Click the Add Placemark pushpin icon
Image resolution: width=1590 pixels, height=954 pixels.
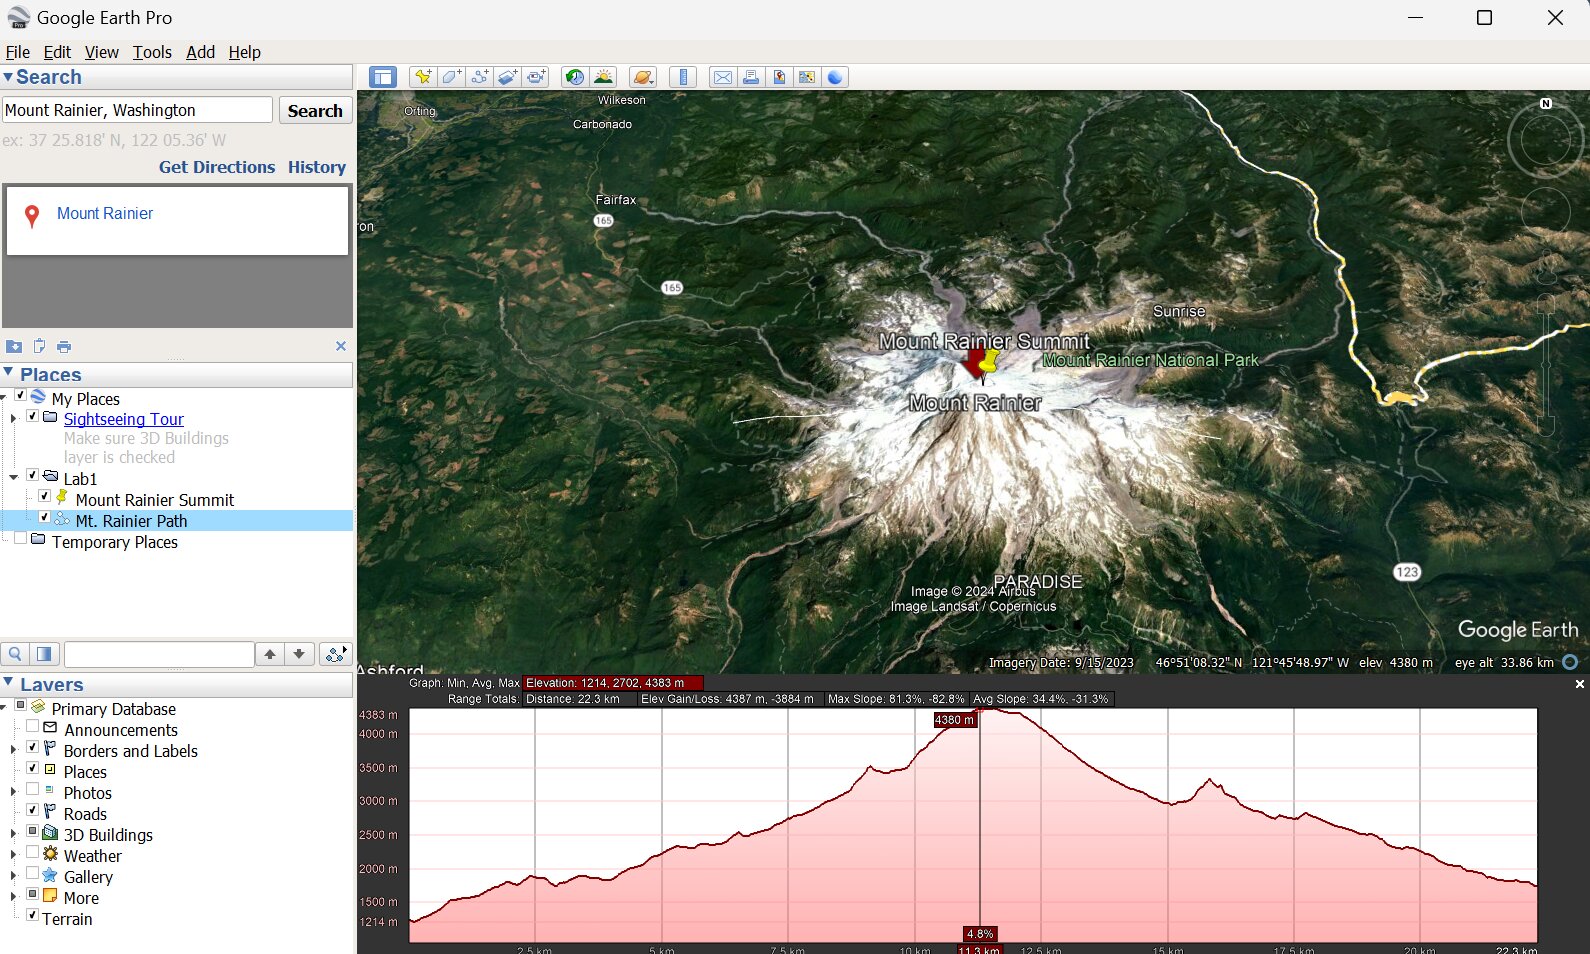point(423,77)
